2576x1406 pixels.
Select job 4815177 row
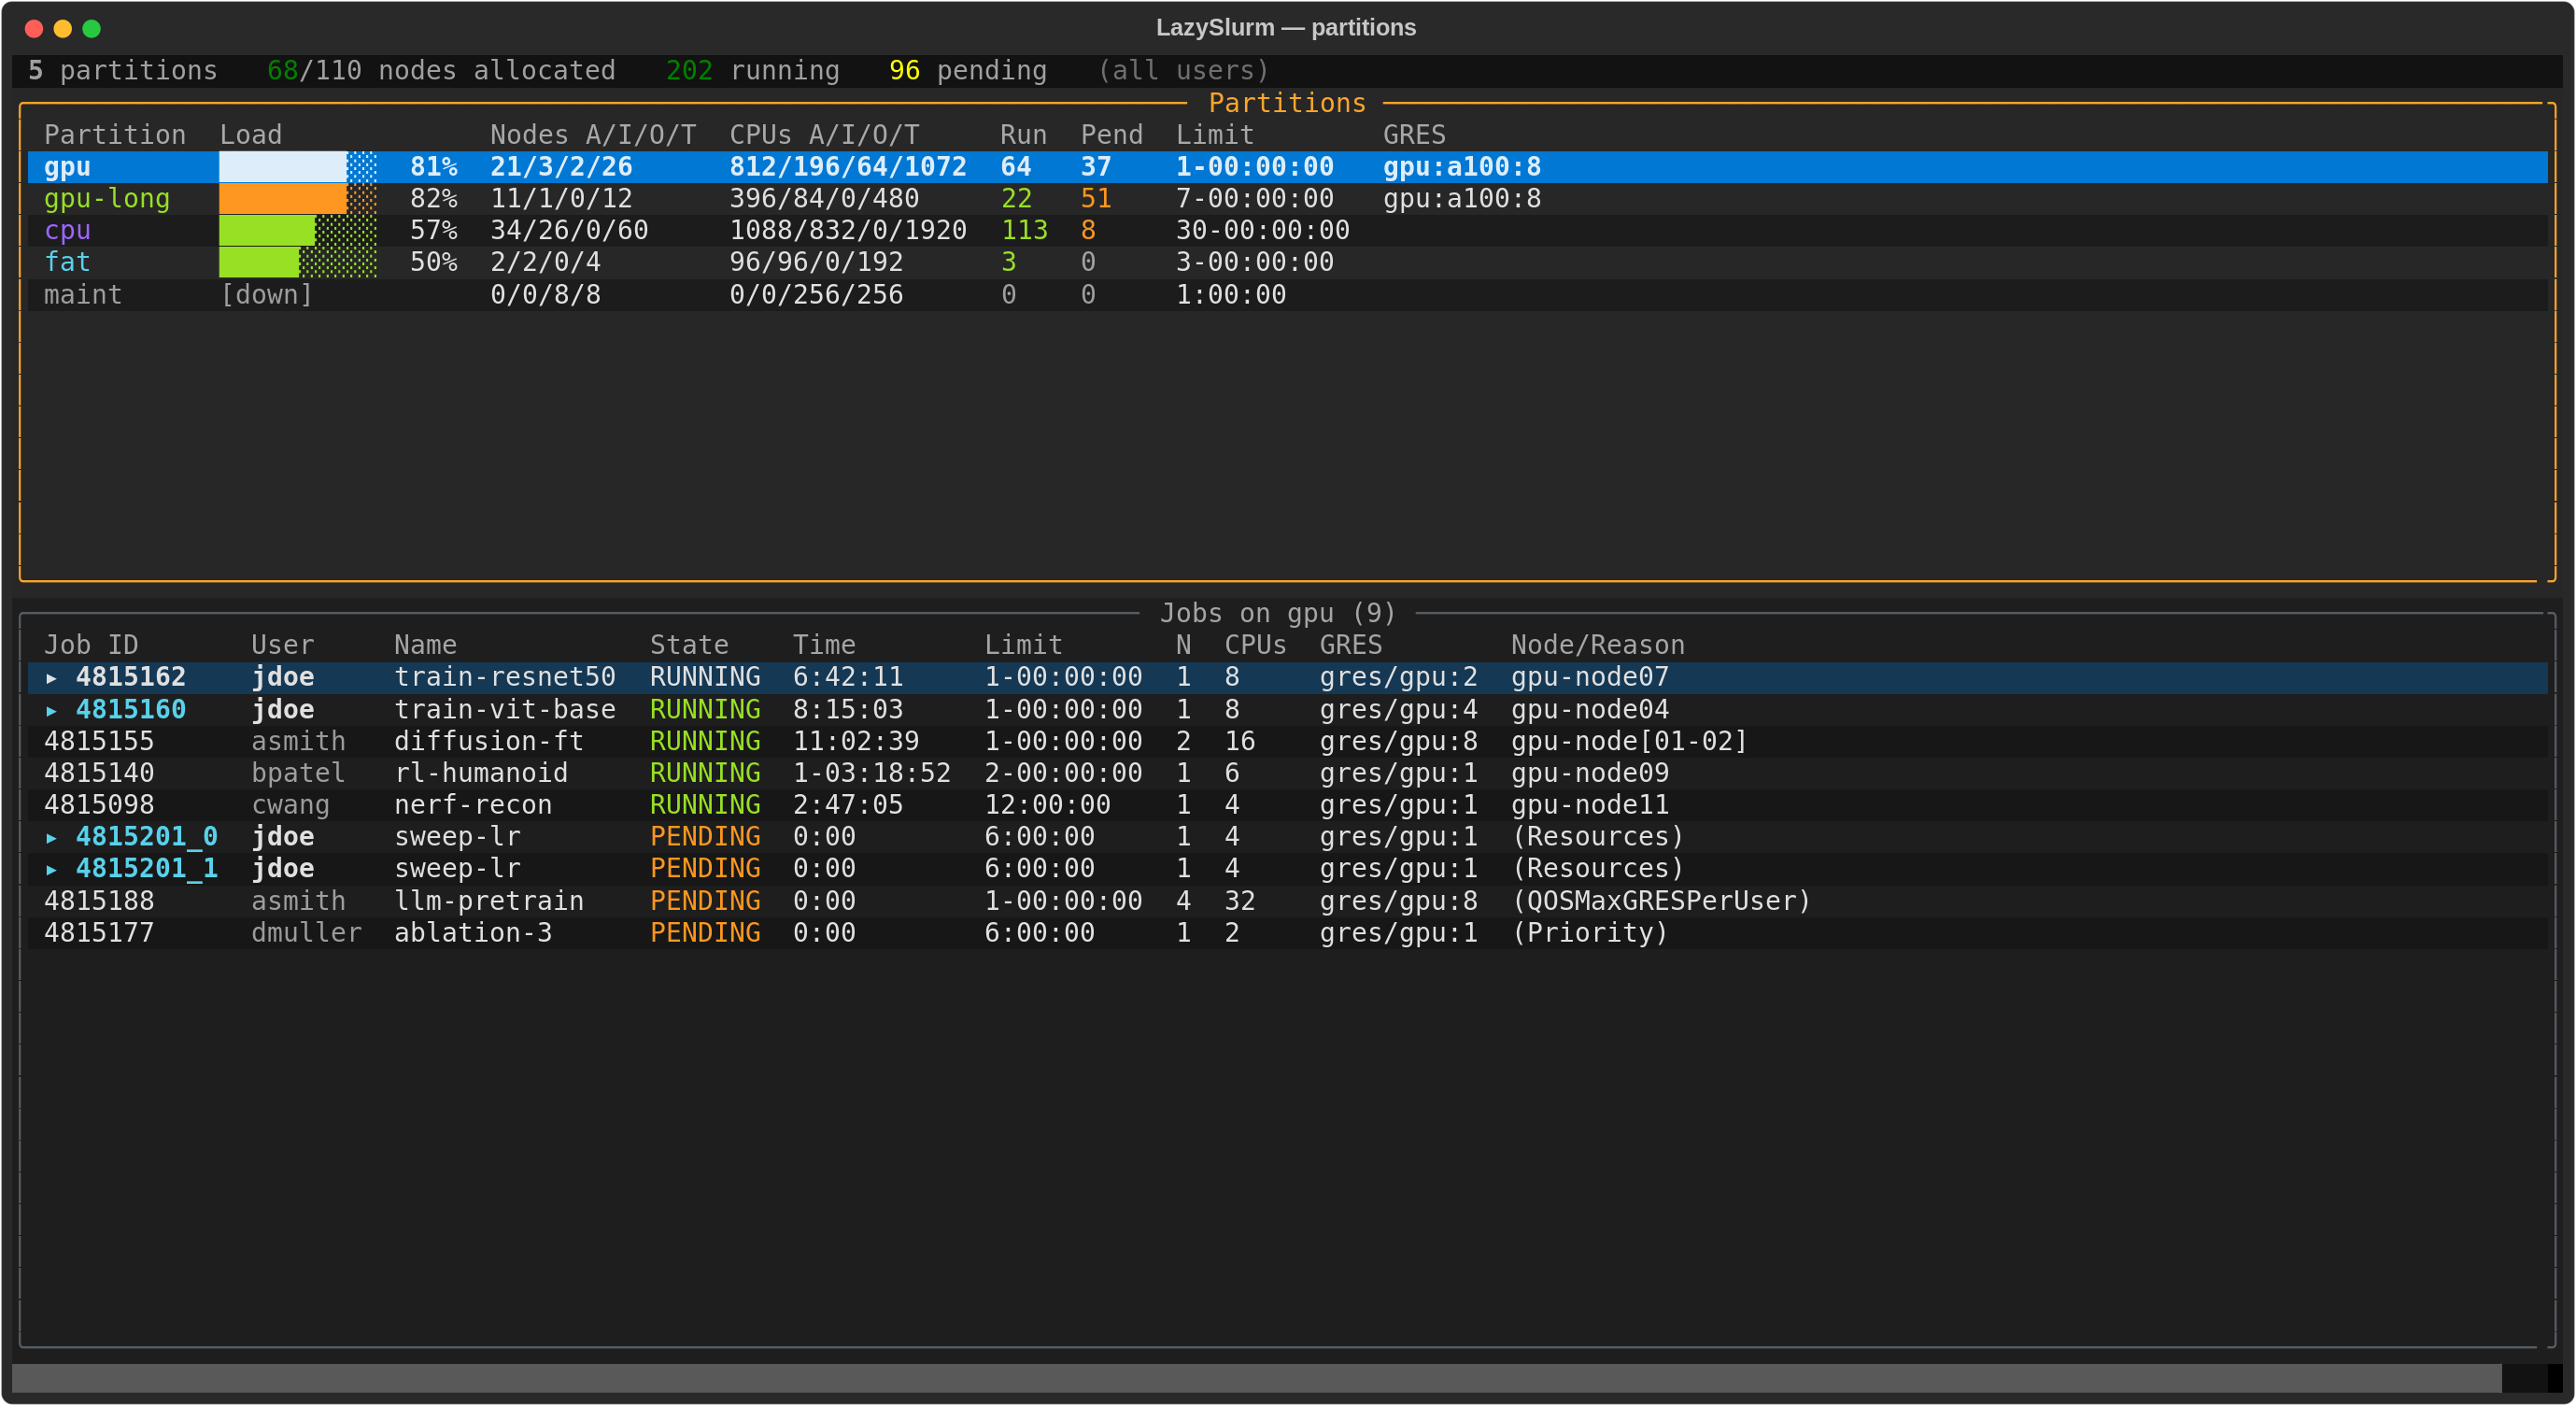[1287, 933]
